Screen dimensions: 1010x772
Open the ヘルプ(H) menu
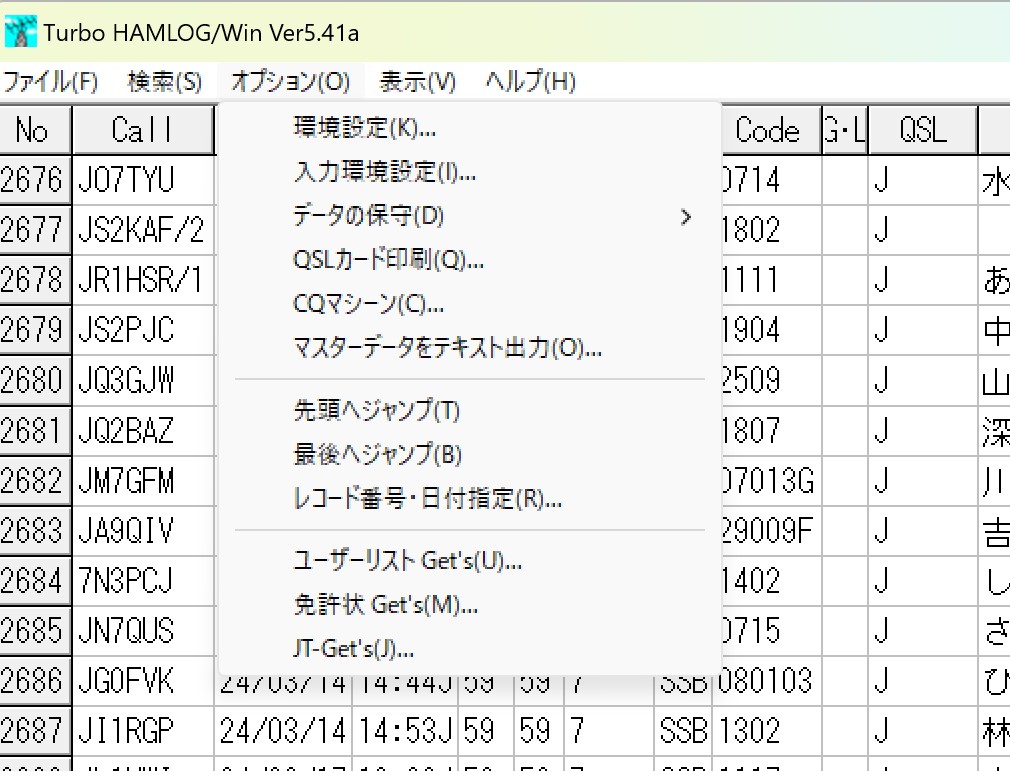point(530,82)
